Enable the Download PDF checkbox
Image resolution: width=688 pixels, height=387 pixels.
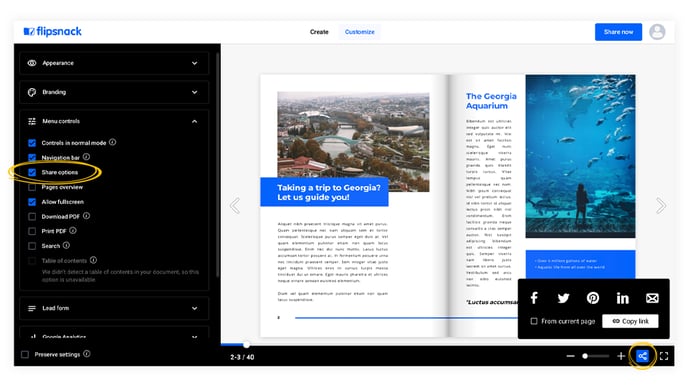[x=32, y=217]
